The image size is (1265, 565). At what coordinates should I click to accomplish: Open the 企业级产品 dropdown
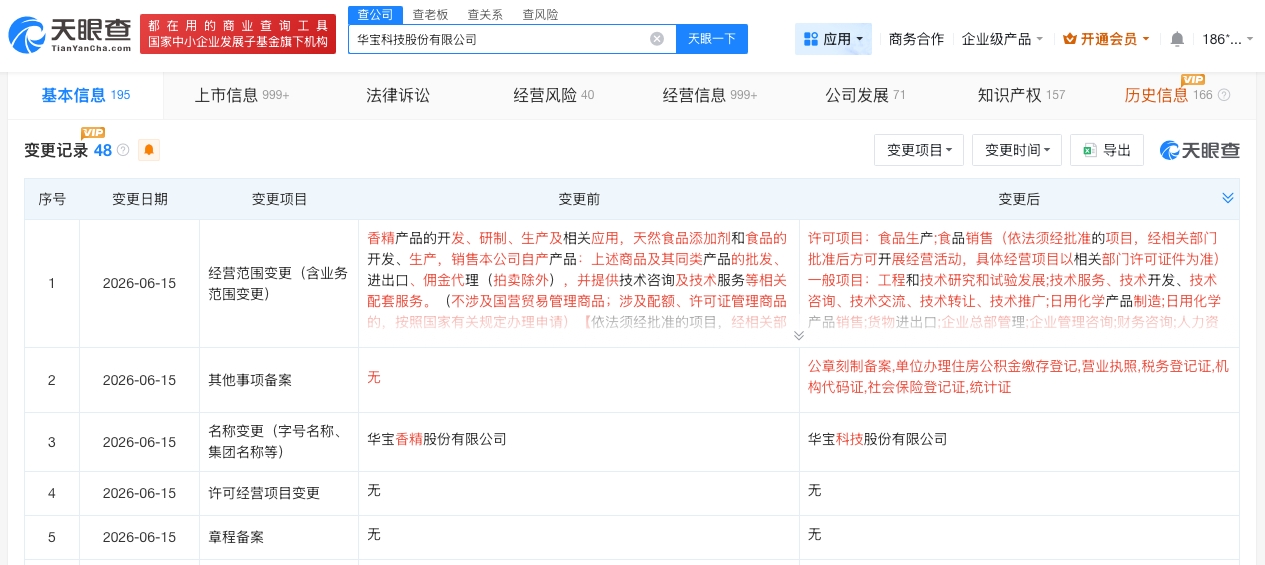point(1002,39)
